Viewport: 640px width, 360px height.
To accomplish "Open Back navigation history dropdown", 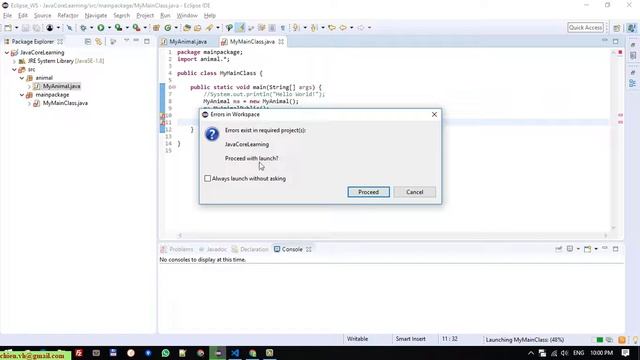I will click(351, 28).
